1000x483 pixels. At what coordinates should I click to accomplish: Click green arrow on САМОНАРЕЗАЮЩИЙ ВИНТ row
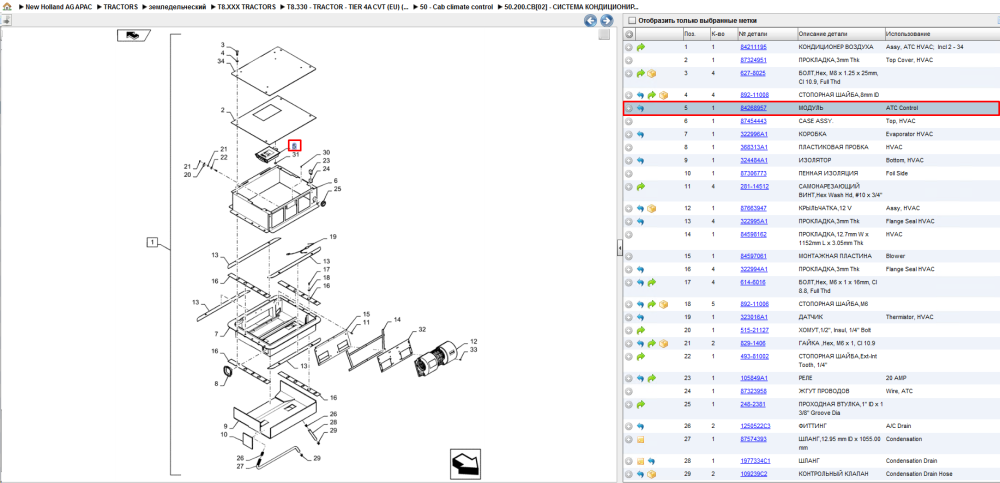641,186
